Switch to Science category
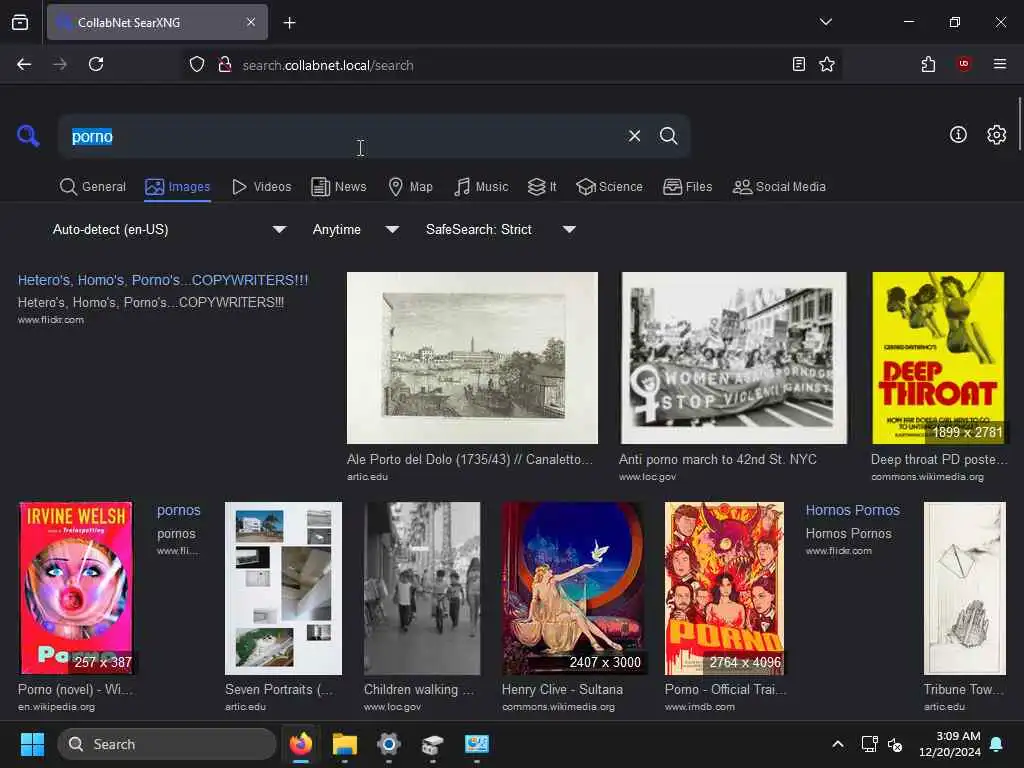This screenshot has width=1024, height=768. coord(609,187)
